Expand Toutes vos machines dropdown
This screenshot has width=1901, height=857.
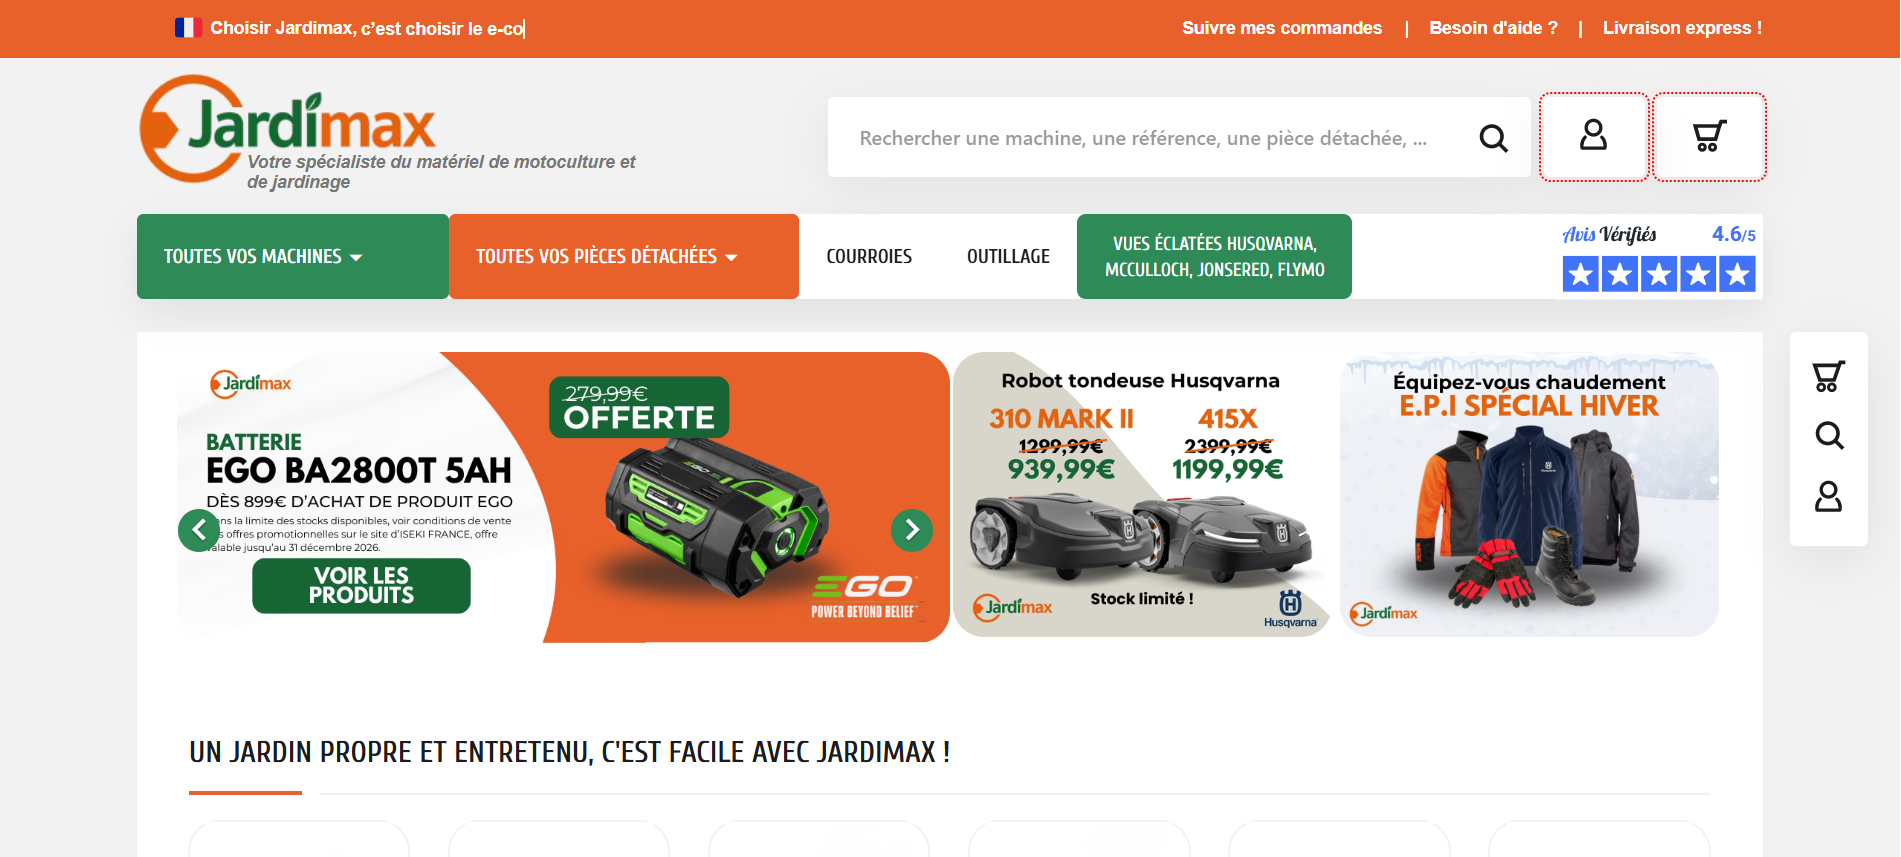293,257
